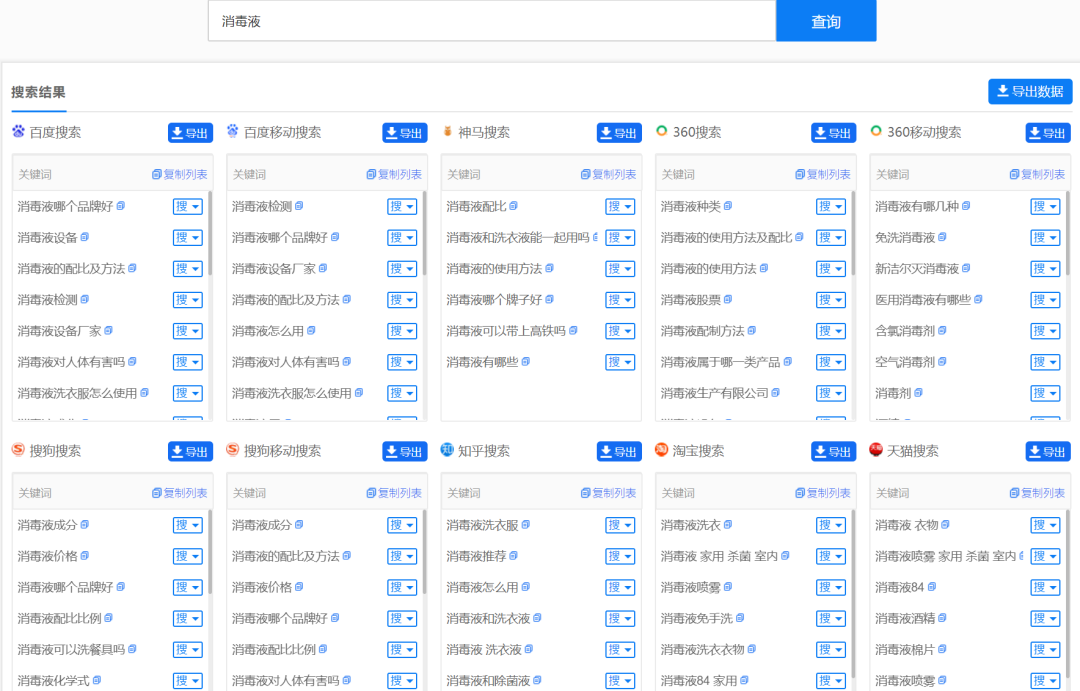This screenshot has height=691, width=1080.
Task: Click 复制列表 in Shenma search panel
Action: [x=608, y=174]
